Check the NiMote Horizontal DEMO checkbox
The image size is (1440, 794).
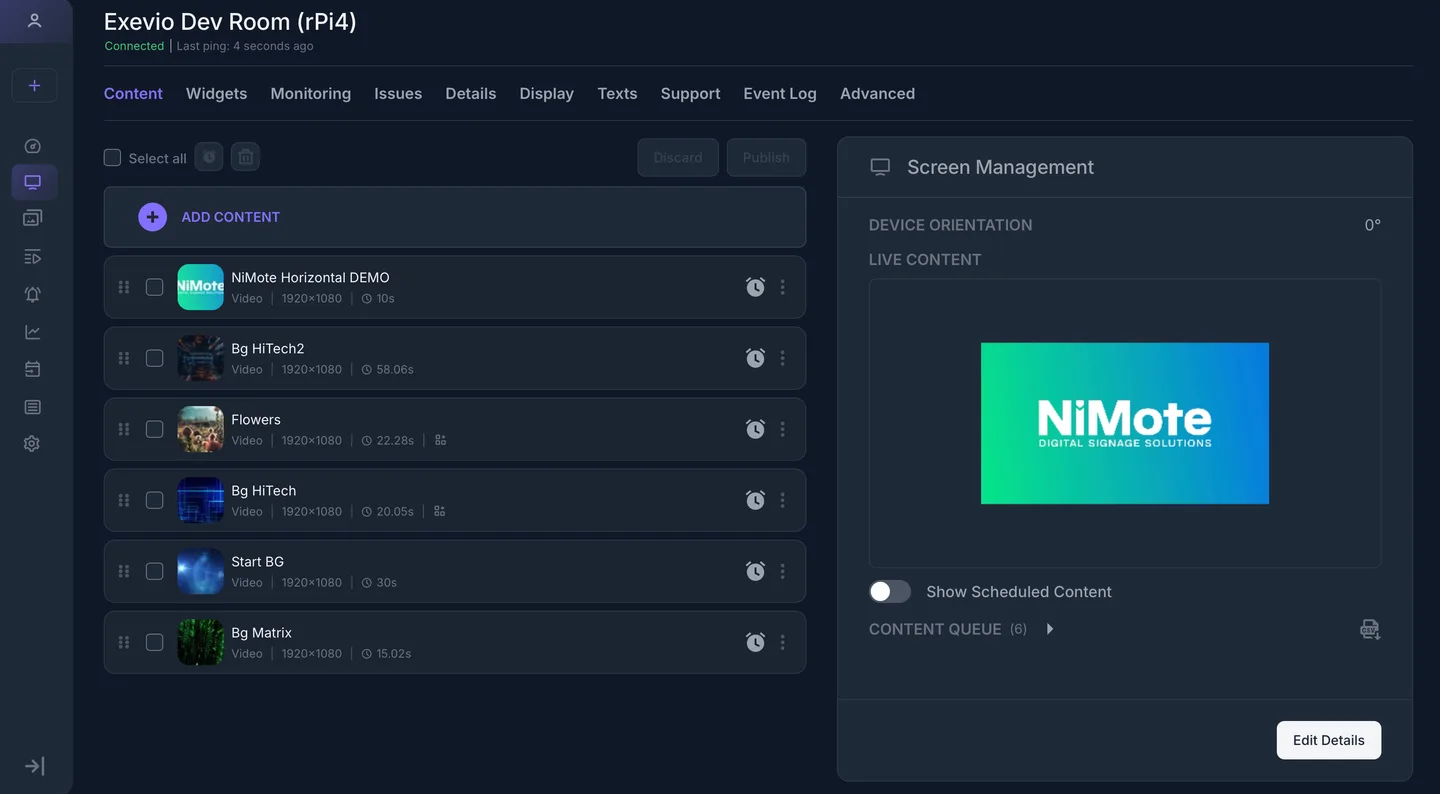(155, 287)
